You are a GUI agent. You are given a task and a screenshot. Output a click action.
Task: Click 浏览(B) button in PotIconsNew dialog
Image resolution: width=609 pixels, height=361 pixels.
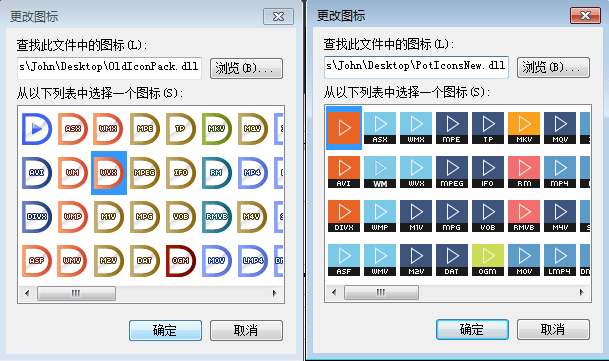point(553,68)
